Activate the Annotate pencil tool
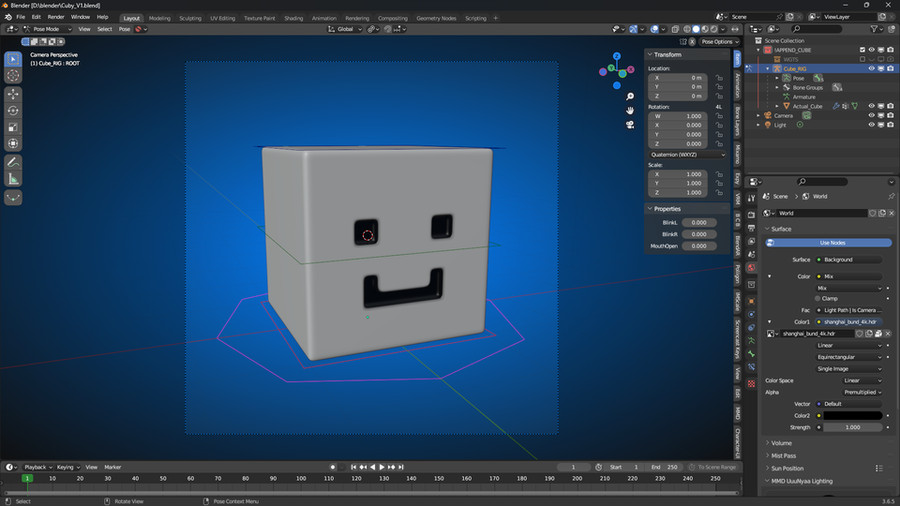900x506 pixels. (13, 163)
